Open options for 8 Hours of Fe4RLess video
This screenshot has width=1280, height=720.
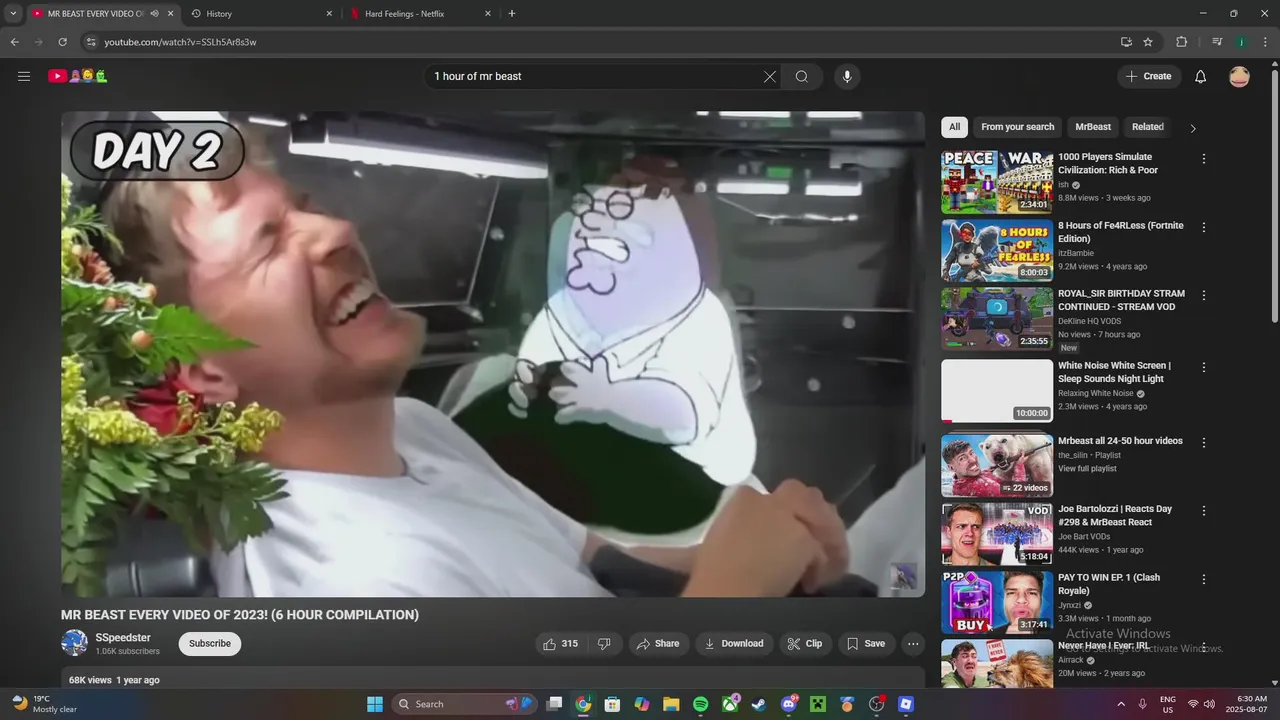pyautogui.click(x=1203, y=227)
